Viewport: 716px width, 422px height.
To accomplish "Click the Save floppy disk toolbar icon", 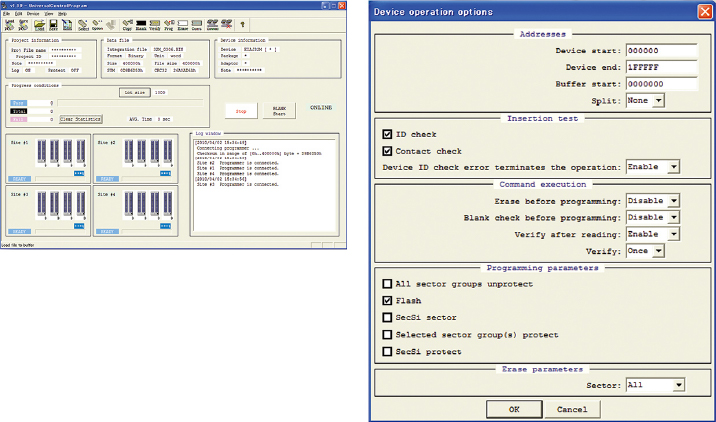I will click(x=53, y=25).
